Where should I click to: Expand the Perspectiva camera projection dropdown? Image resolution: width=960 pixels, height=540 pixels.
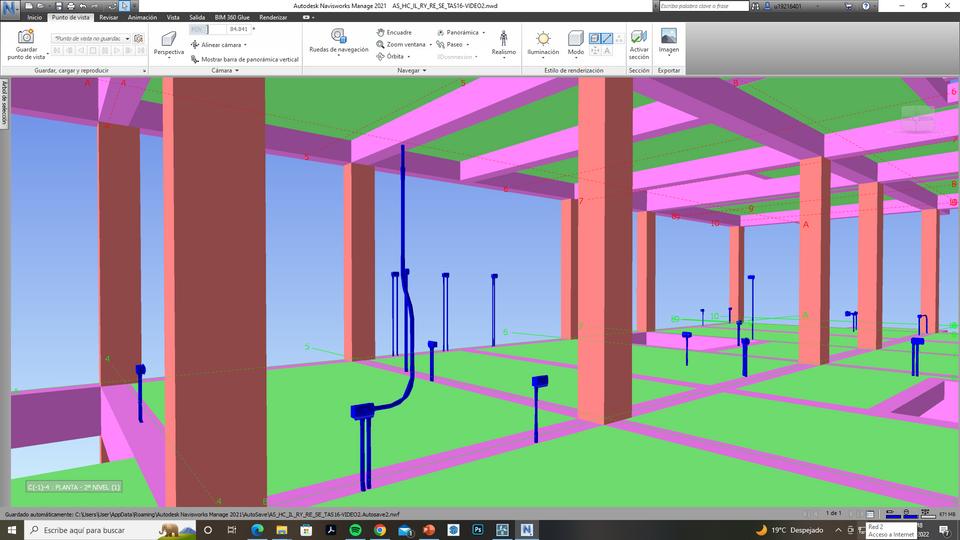169,58
